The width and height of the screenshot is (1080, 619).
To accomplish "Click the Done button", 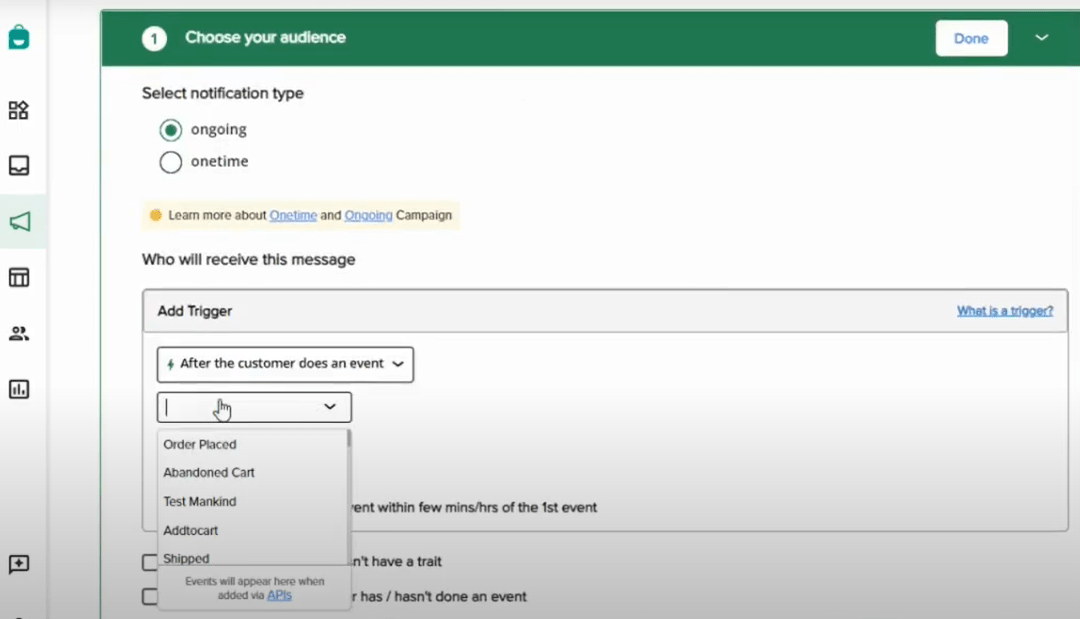I will point(971,37).
